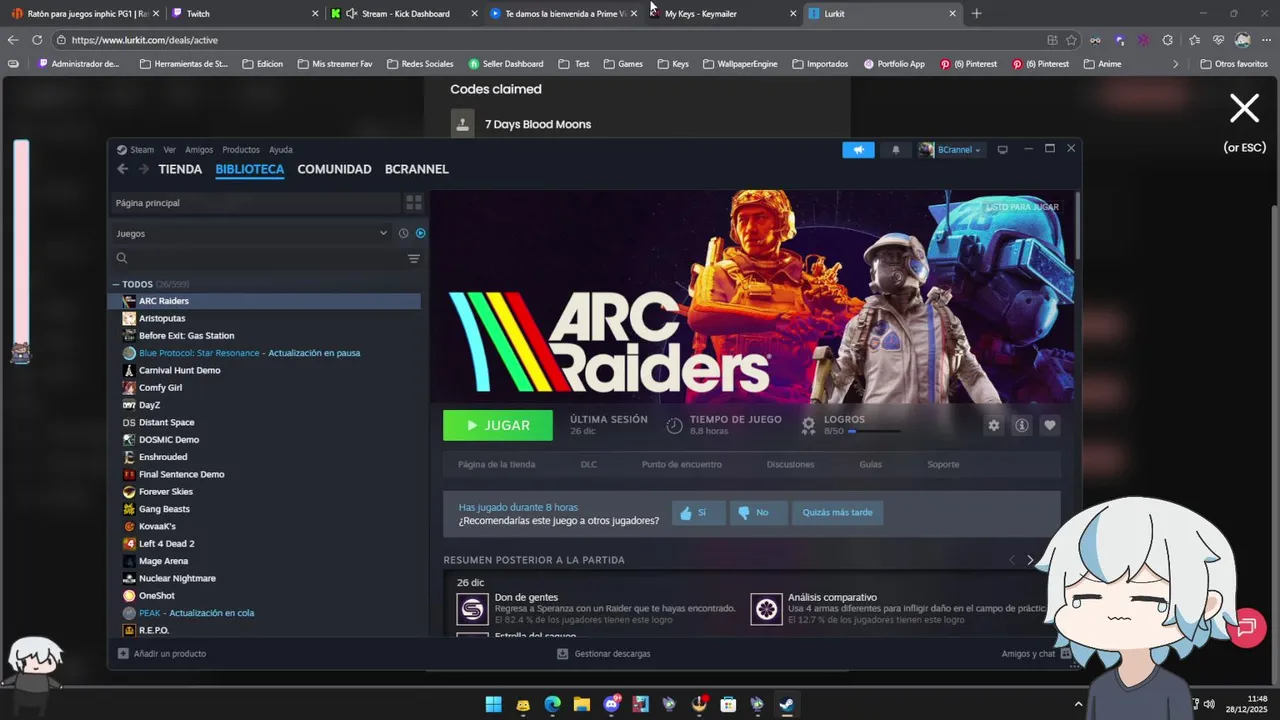Go to next post-game summary arrow
Screen dimensions: 1280x720
tap(1030, 560)
